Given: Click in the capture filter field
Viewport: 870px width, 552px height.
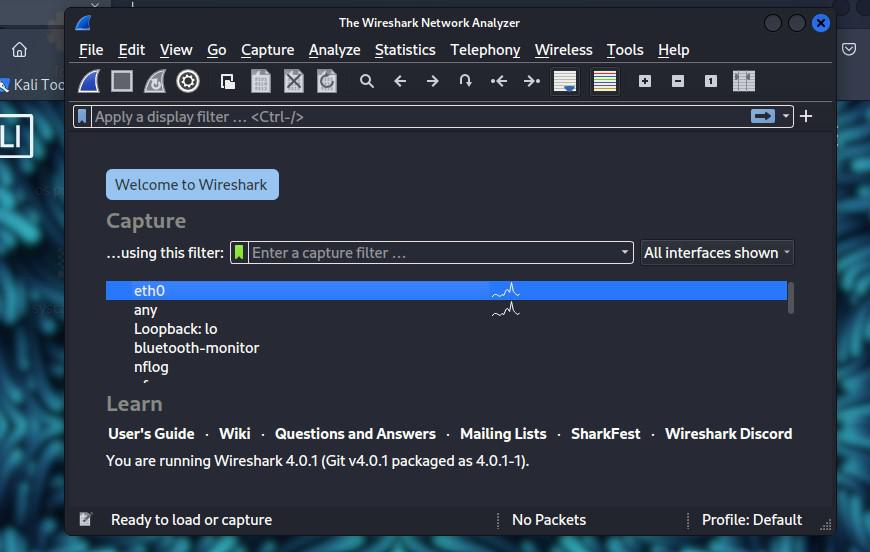Looking at the screenshot, I should pos(433,252).
